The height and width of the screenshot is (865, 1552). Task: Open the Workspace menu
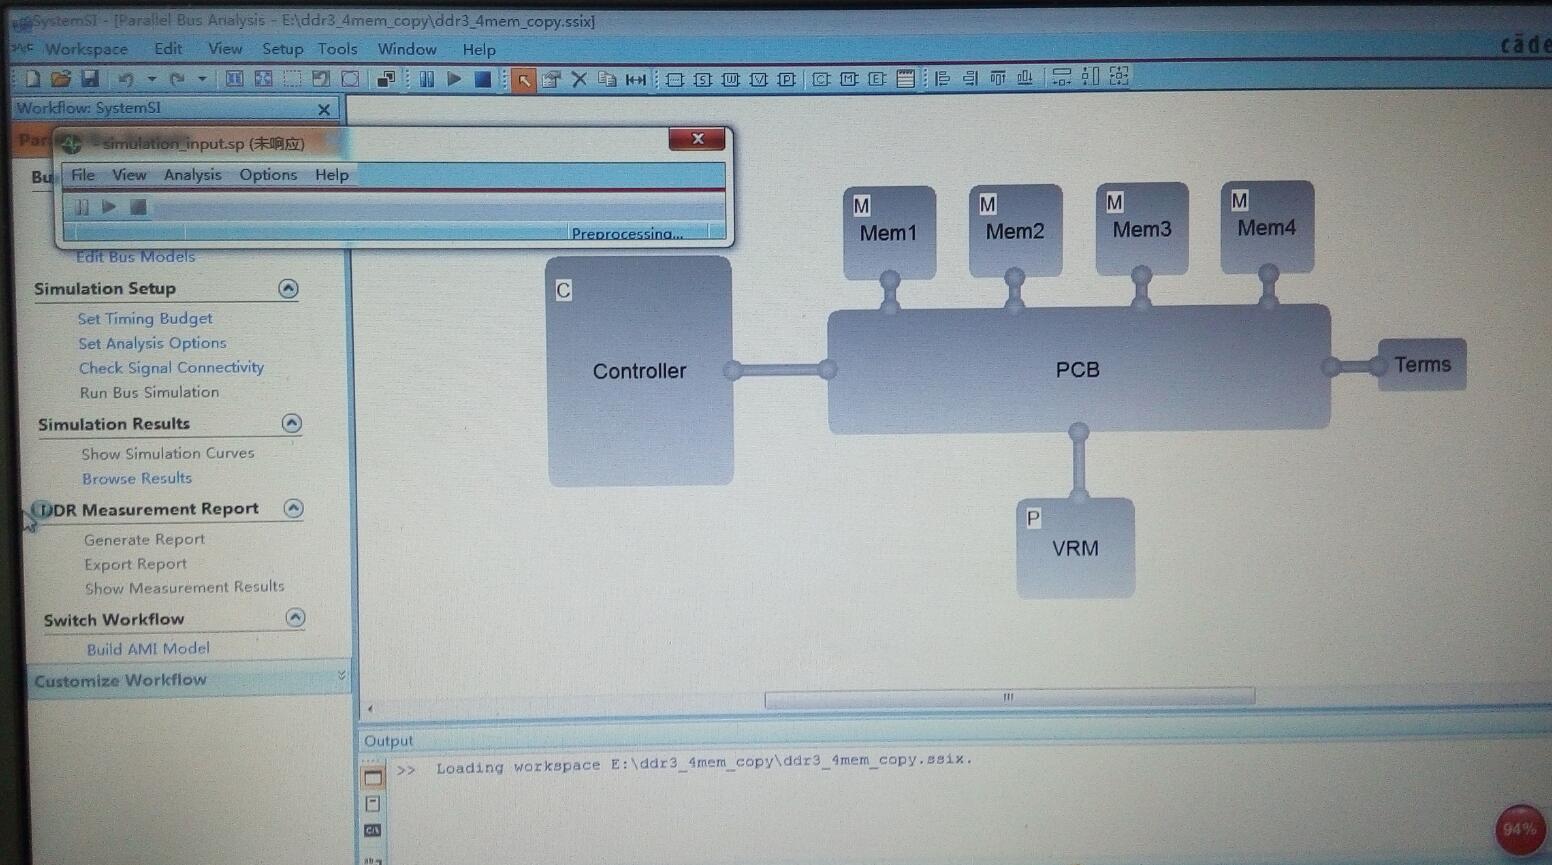pos(86,49)
